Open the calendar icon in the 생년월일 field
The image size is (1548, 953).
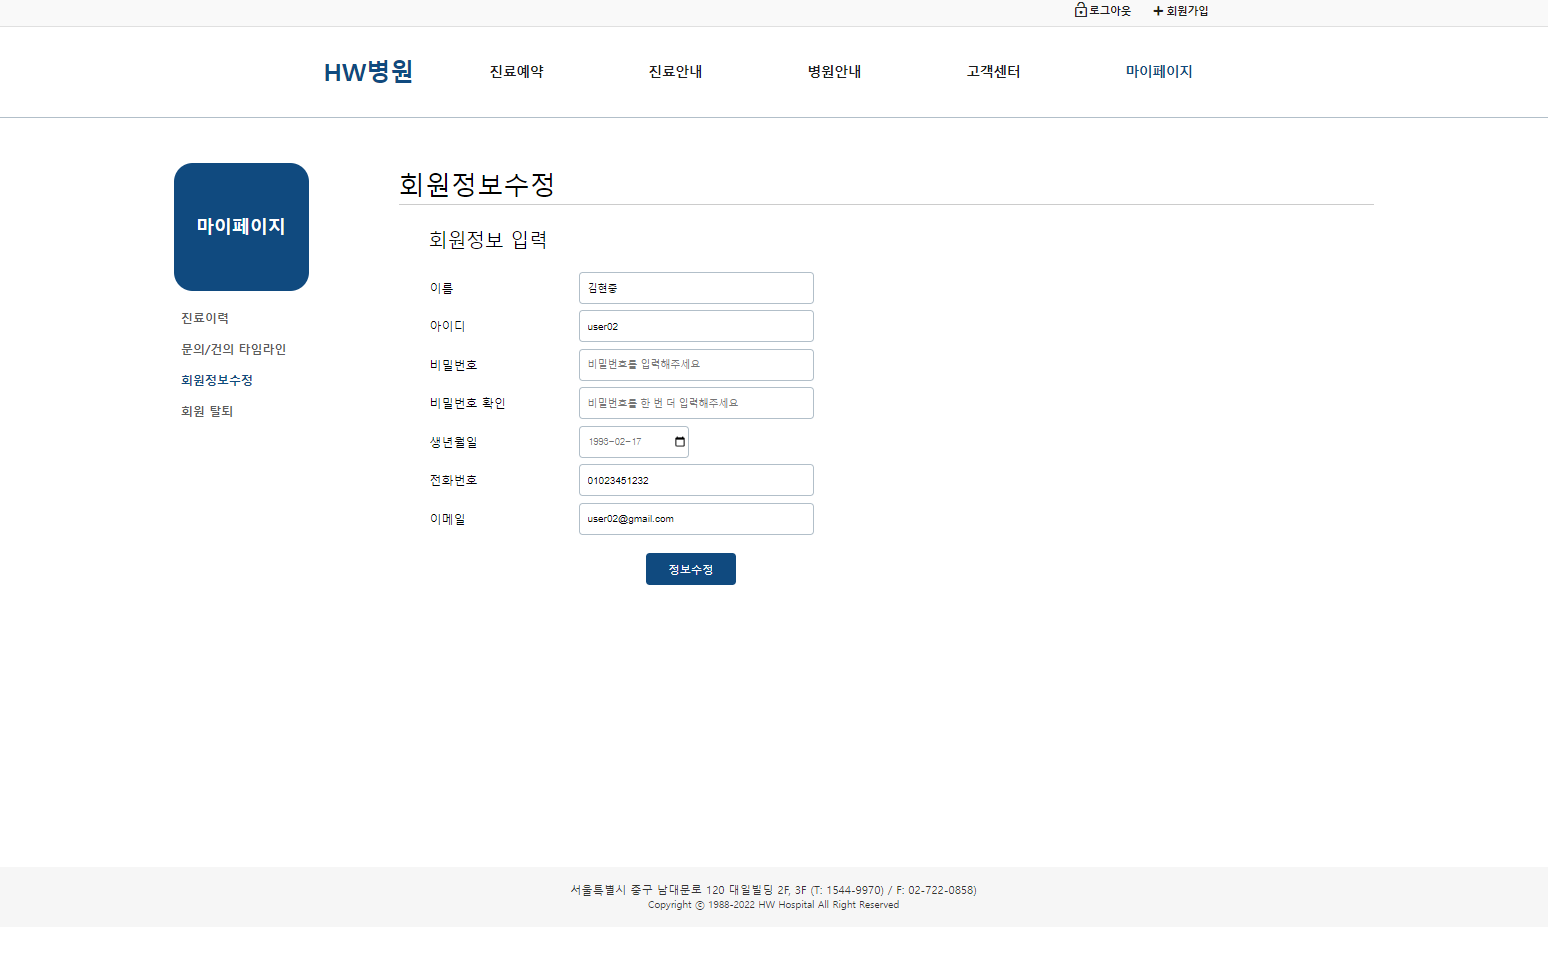tap(679, 441)
